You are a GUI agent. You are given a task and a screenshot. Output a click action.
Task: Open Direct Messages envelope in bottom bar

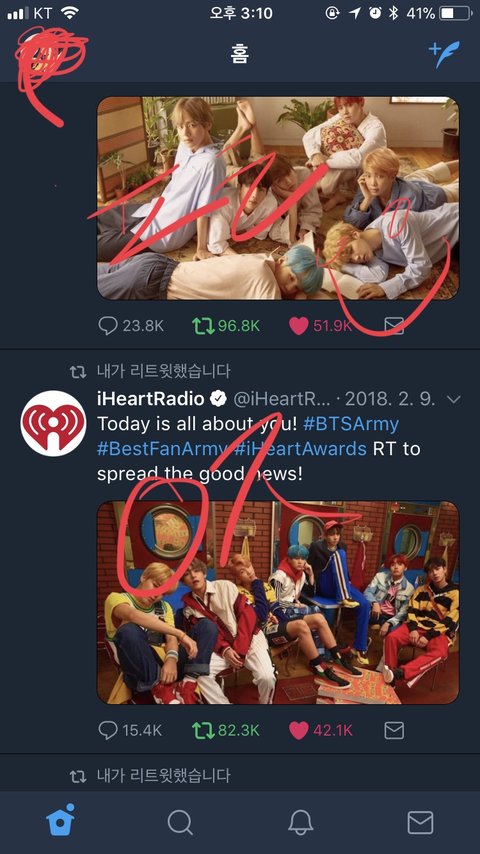[420, 822]
